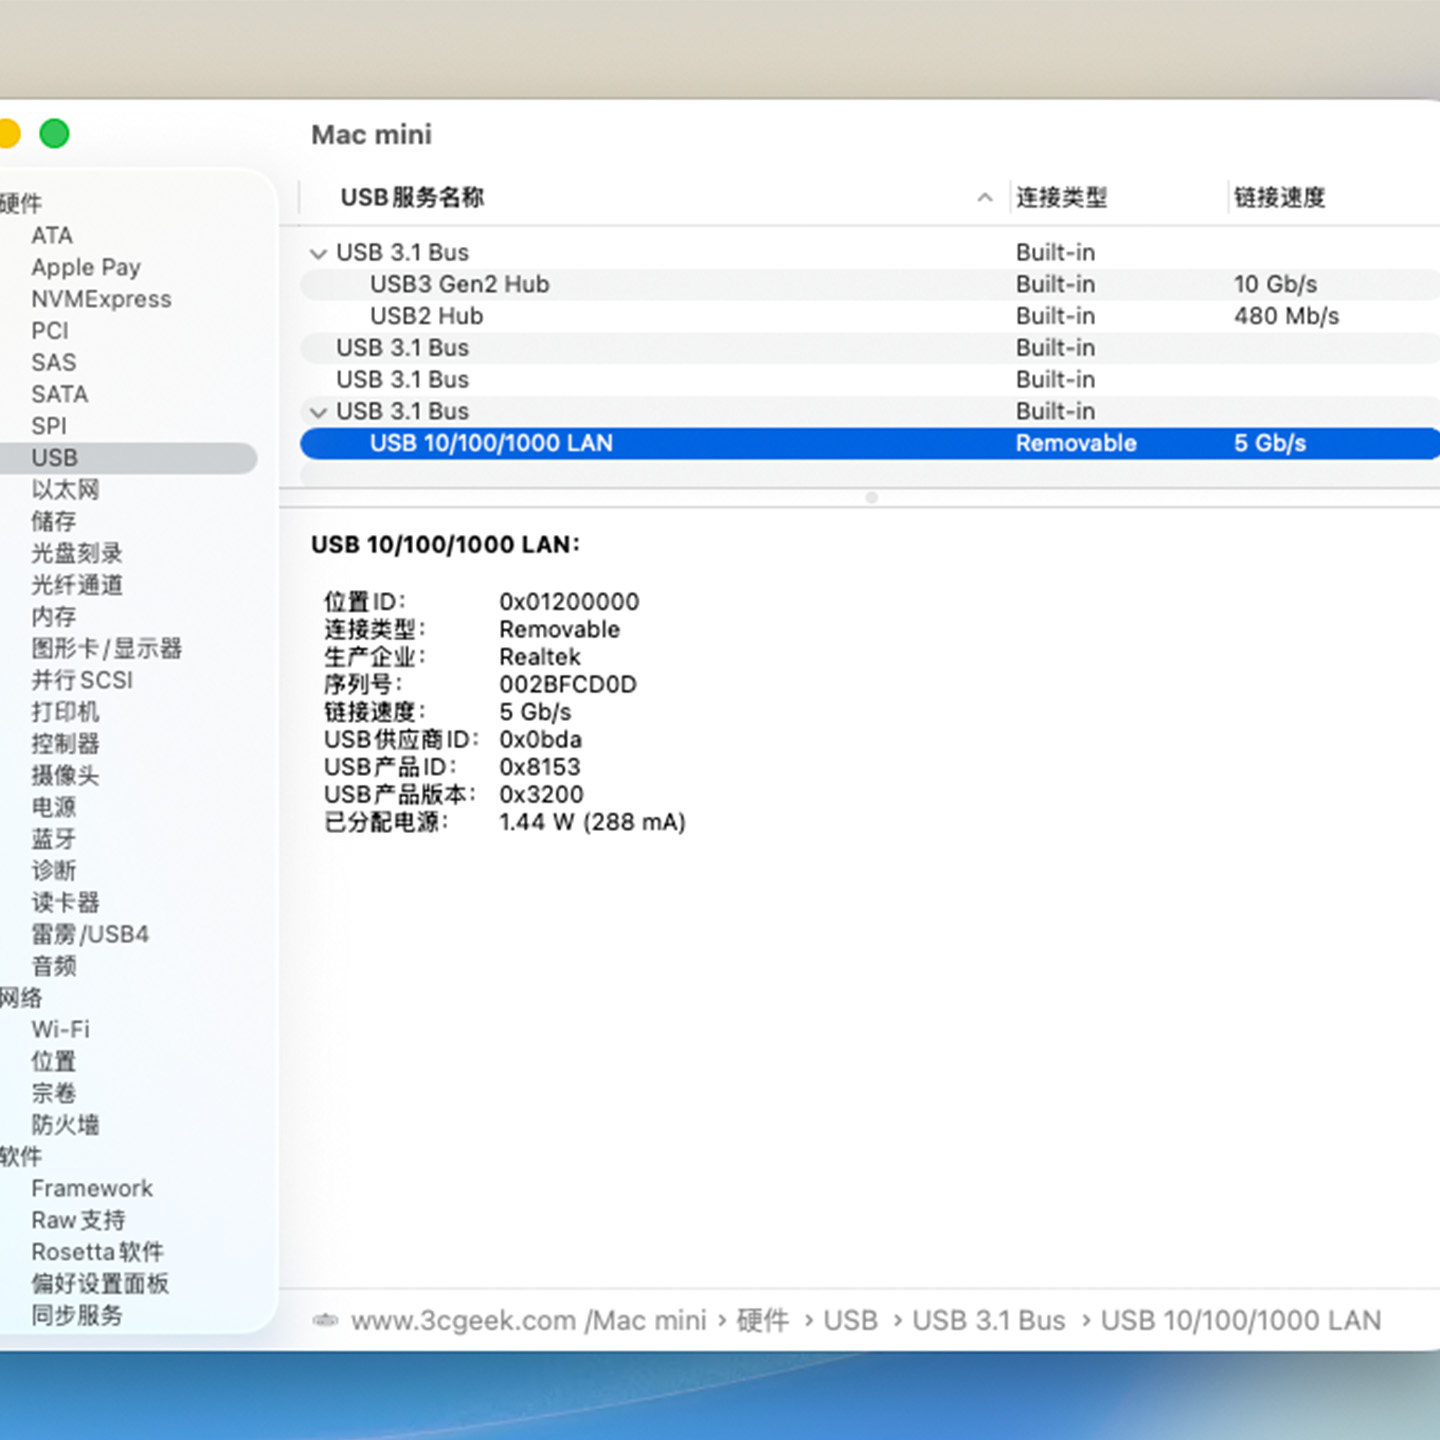Select 位置 under the 网络 section

[53, 1061]
